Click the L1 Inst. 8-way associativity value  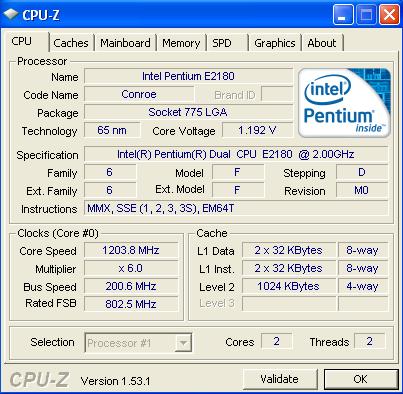click(363, 268)
